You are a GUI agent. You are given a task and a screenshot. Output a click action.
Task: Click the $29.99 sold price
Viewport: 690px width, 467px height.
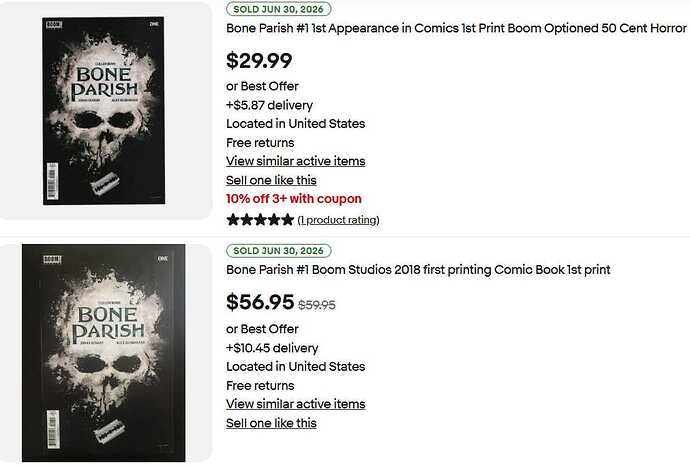tap(259, 61)
